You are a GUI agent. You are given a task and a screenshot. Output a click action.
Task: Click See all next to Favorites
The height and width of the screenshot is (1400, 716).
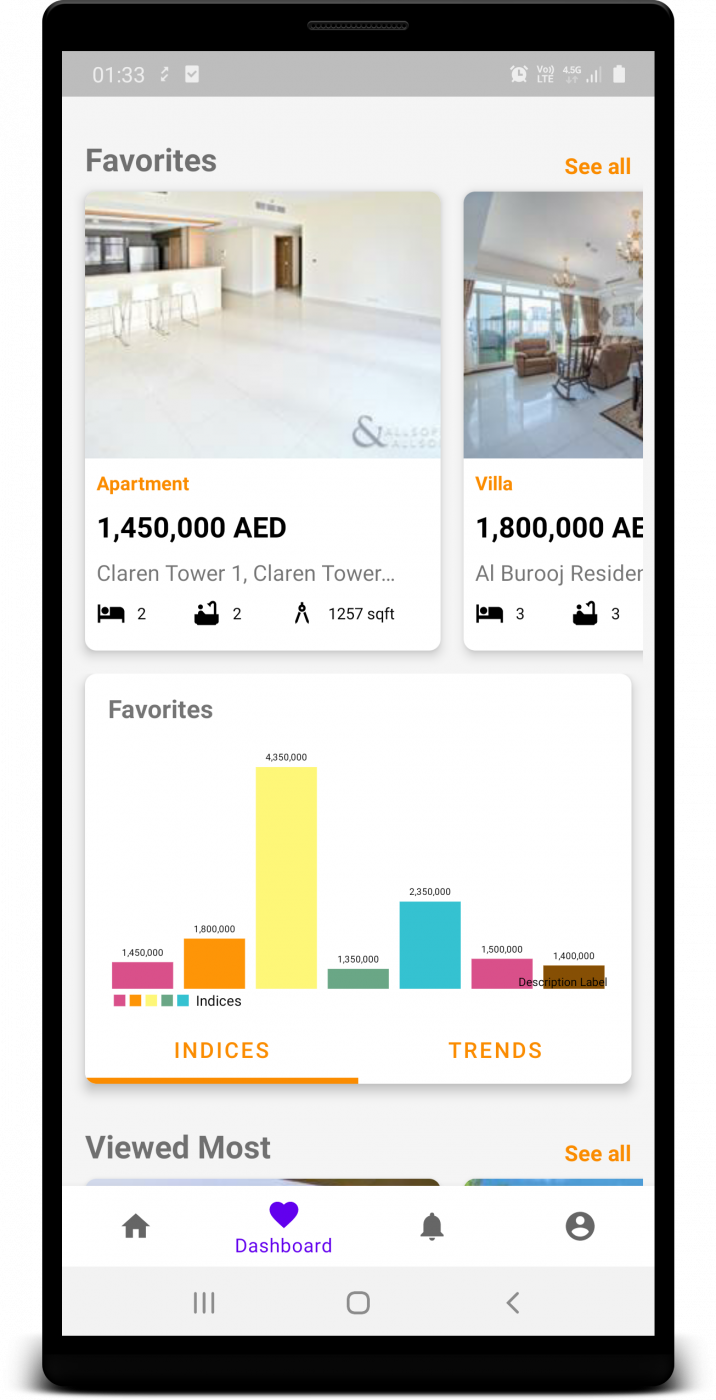597,166
